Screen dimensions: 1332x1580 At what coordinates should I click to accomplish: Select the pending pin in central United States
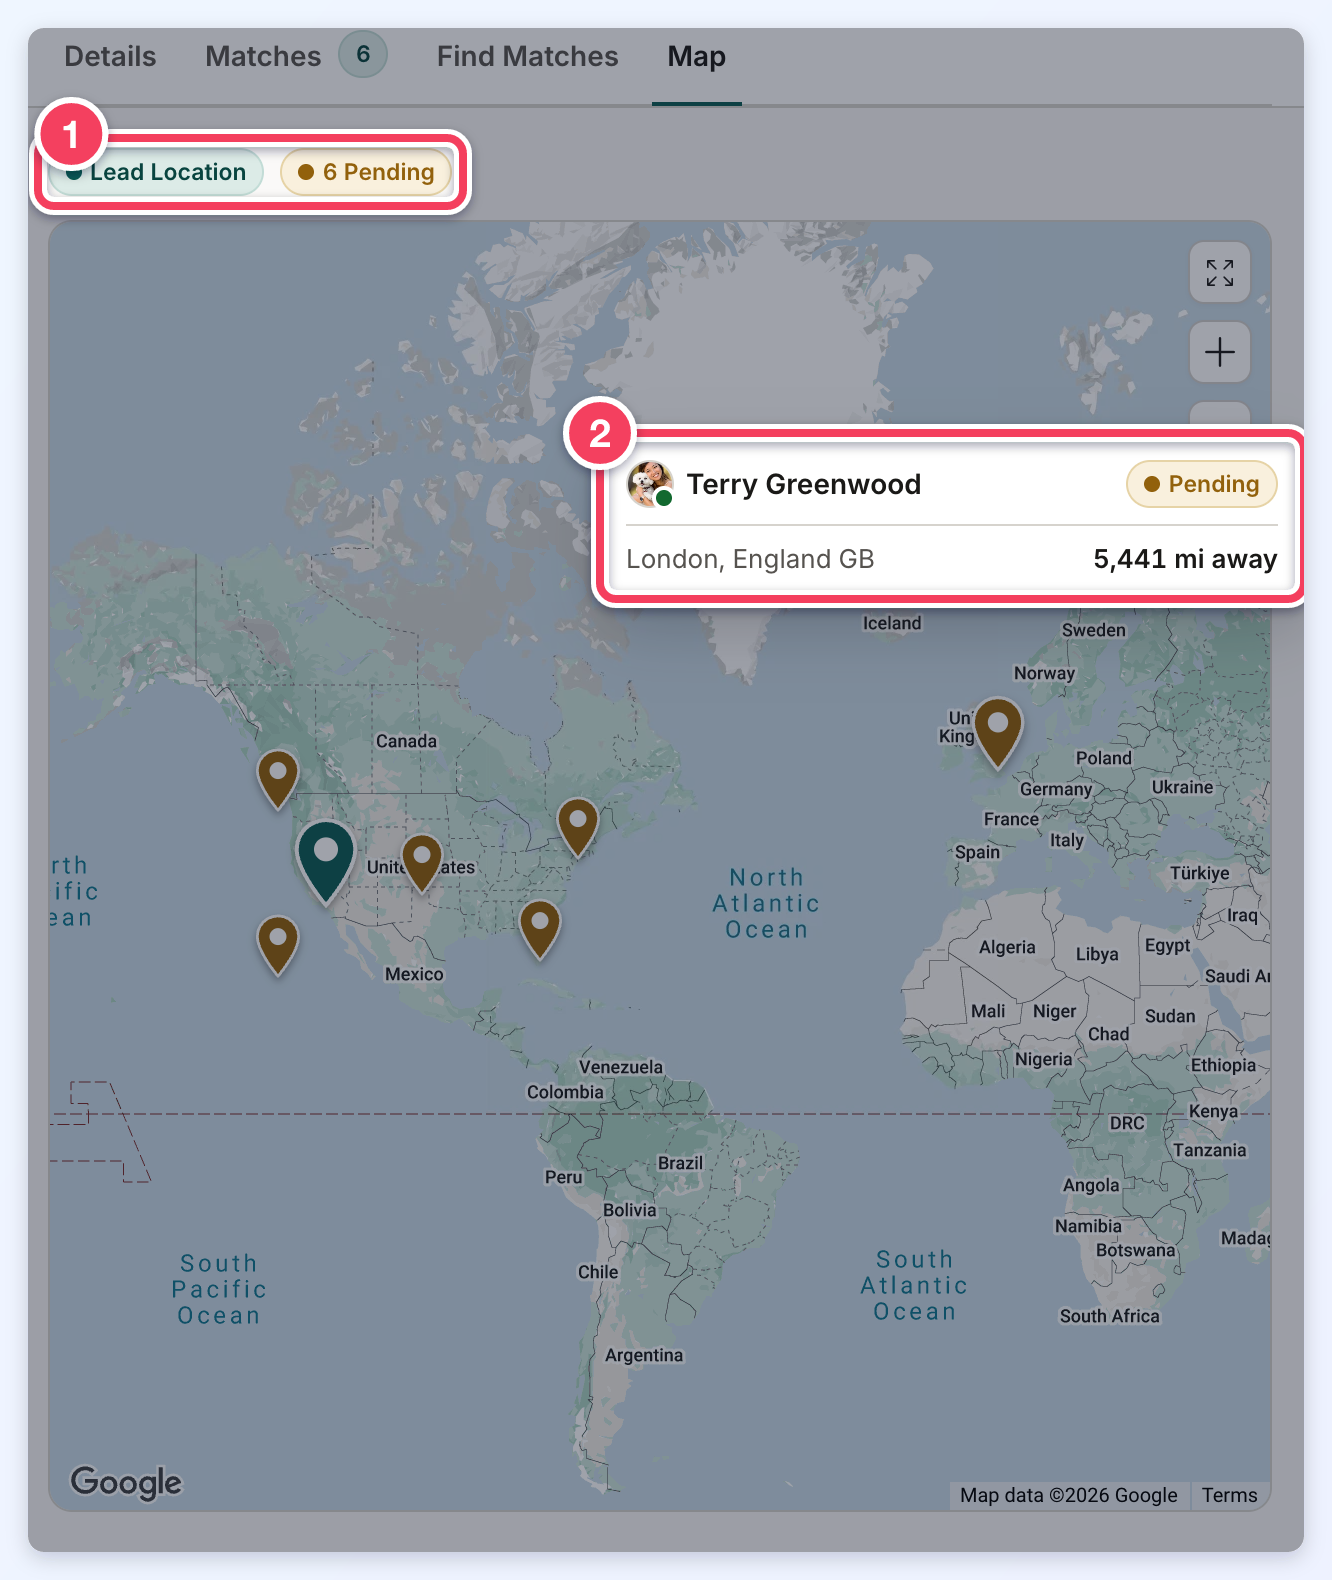[422, 862]
